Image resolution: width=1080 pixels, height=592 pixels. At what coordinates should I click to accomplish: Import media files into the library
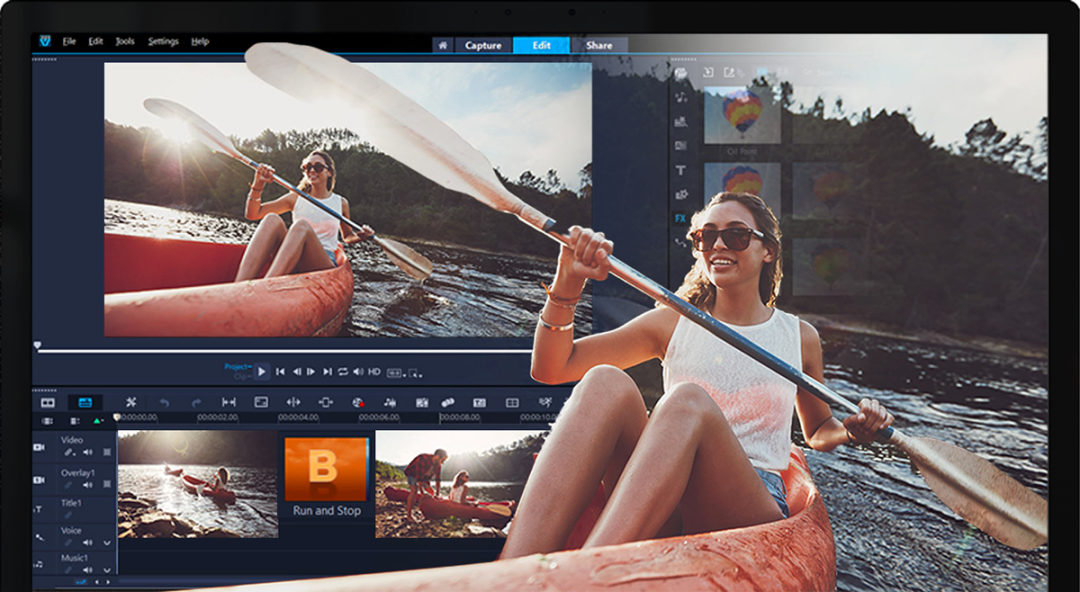pos(707,72)
